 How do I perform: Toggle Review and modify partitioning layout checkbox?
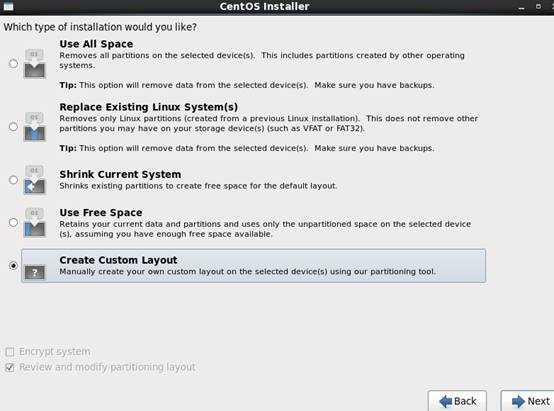[10, 368]
